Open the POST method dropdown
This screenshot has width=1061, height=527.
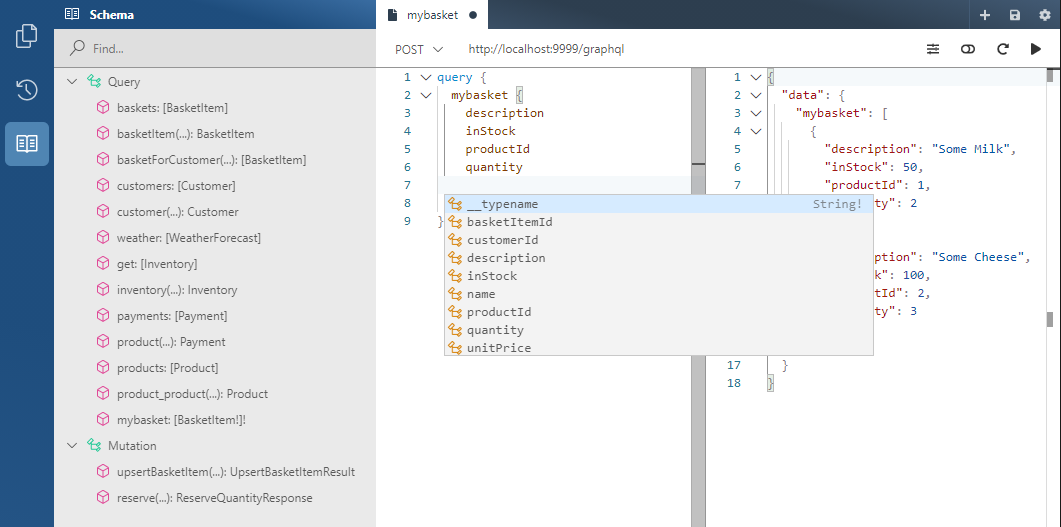[x=419, y=49]
